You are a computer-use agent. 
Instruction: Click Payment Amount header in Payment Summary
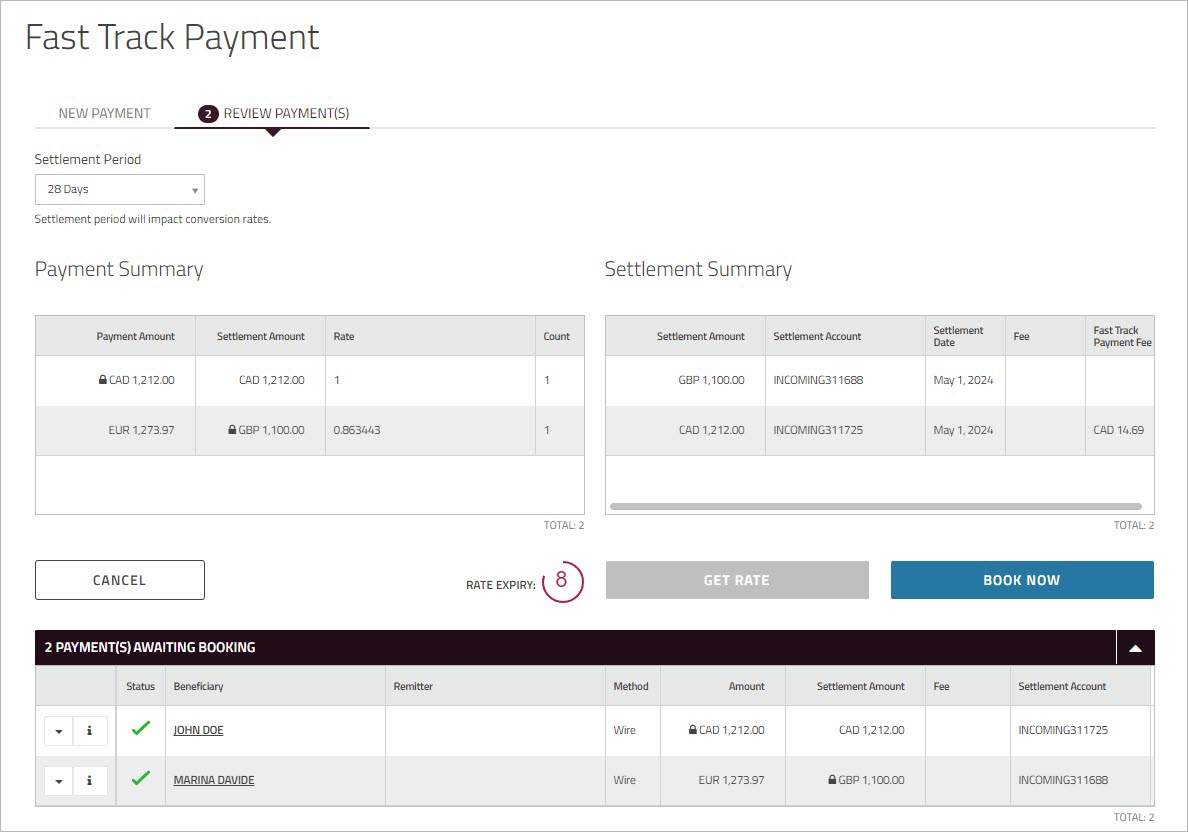coord(136,336)
